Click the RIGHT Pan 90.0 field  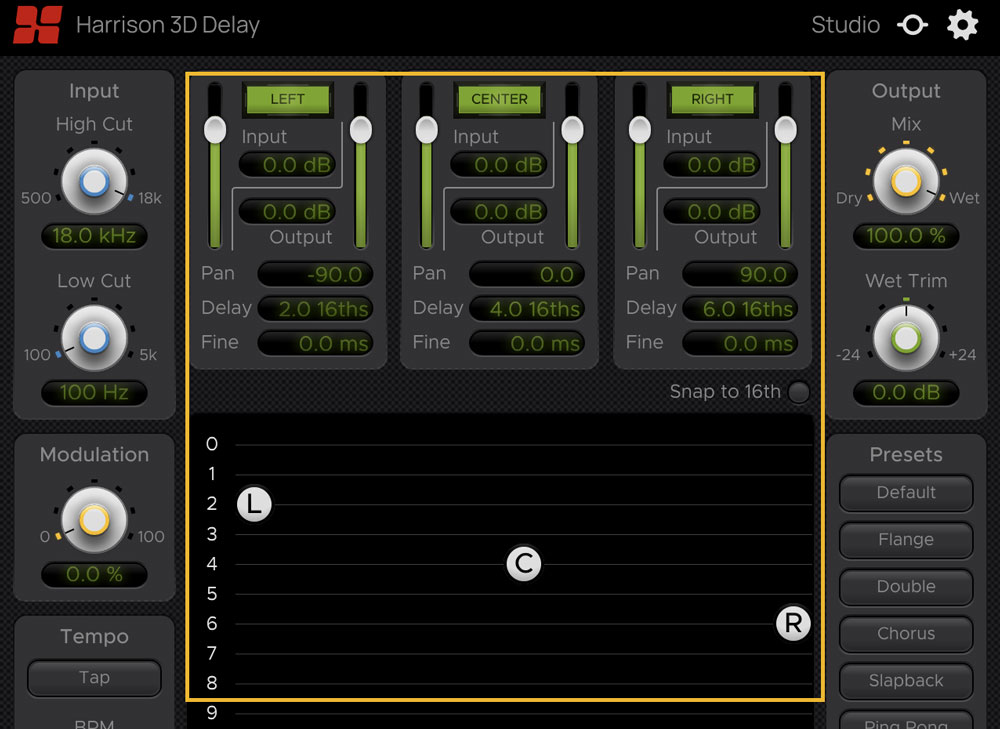coord(740,274)
